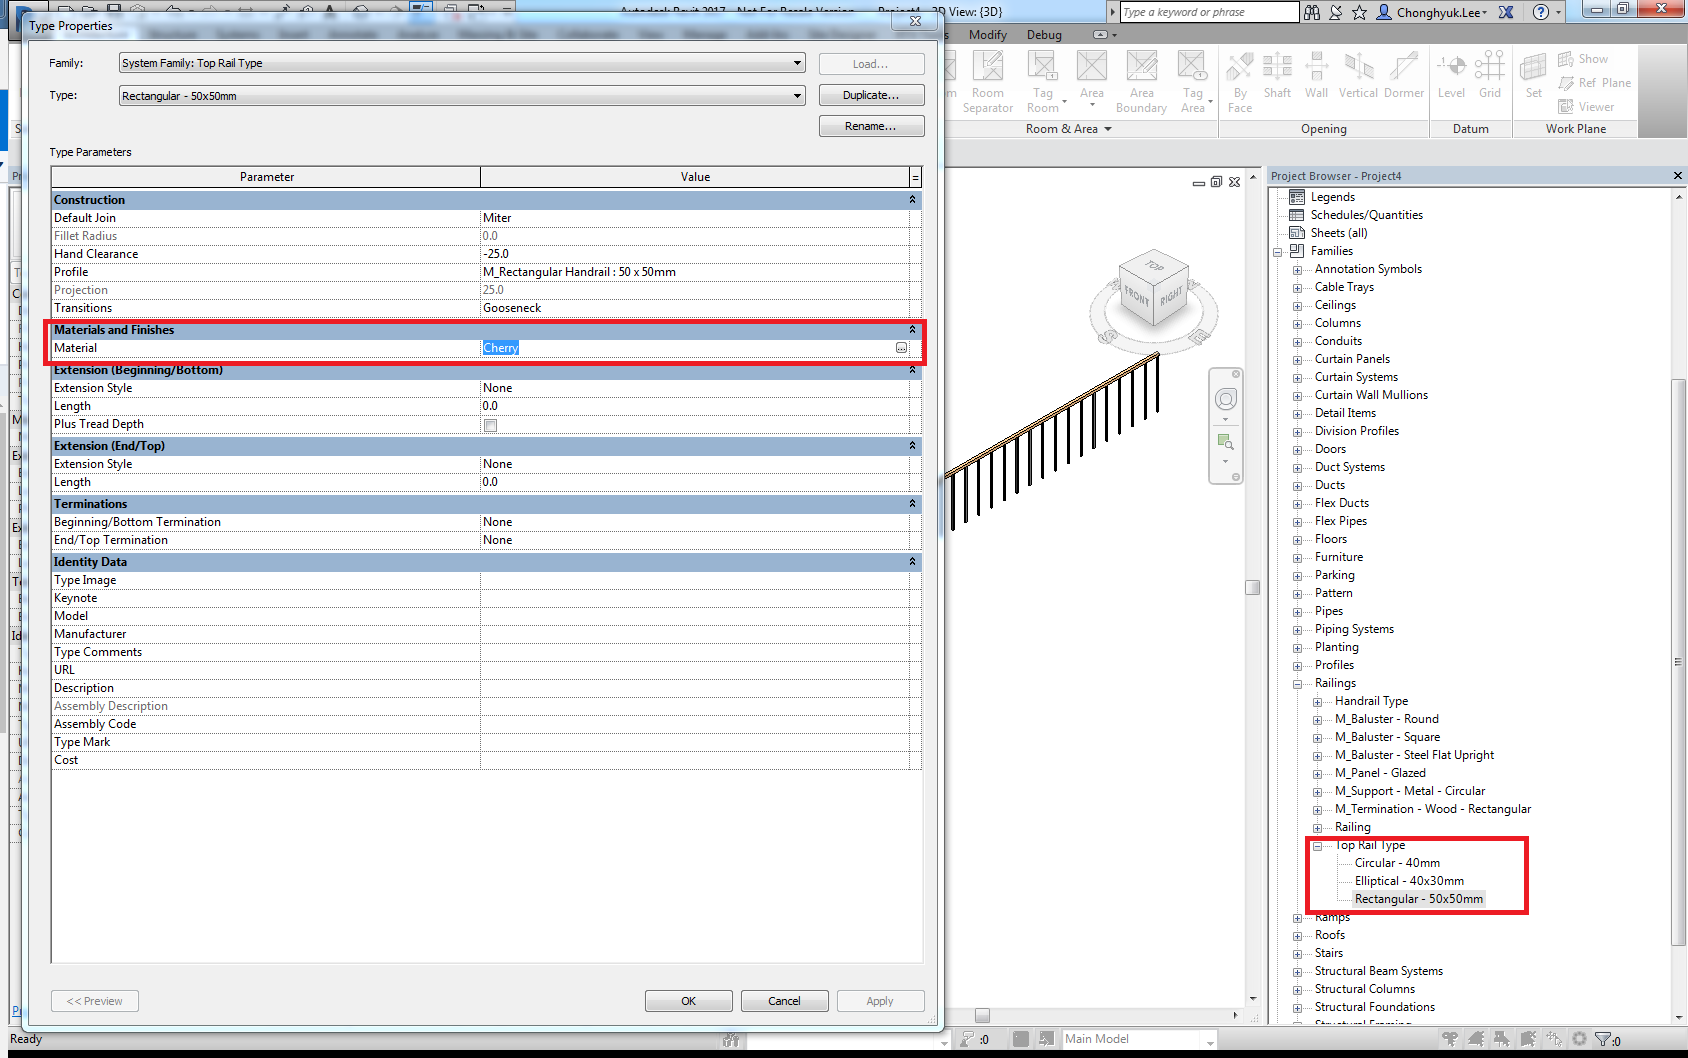The width and height of the screenshot is (1688, 1058).
Task: Click the Help question mark icon
Action: (x=1541, y=12)
